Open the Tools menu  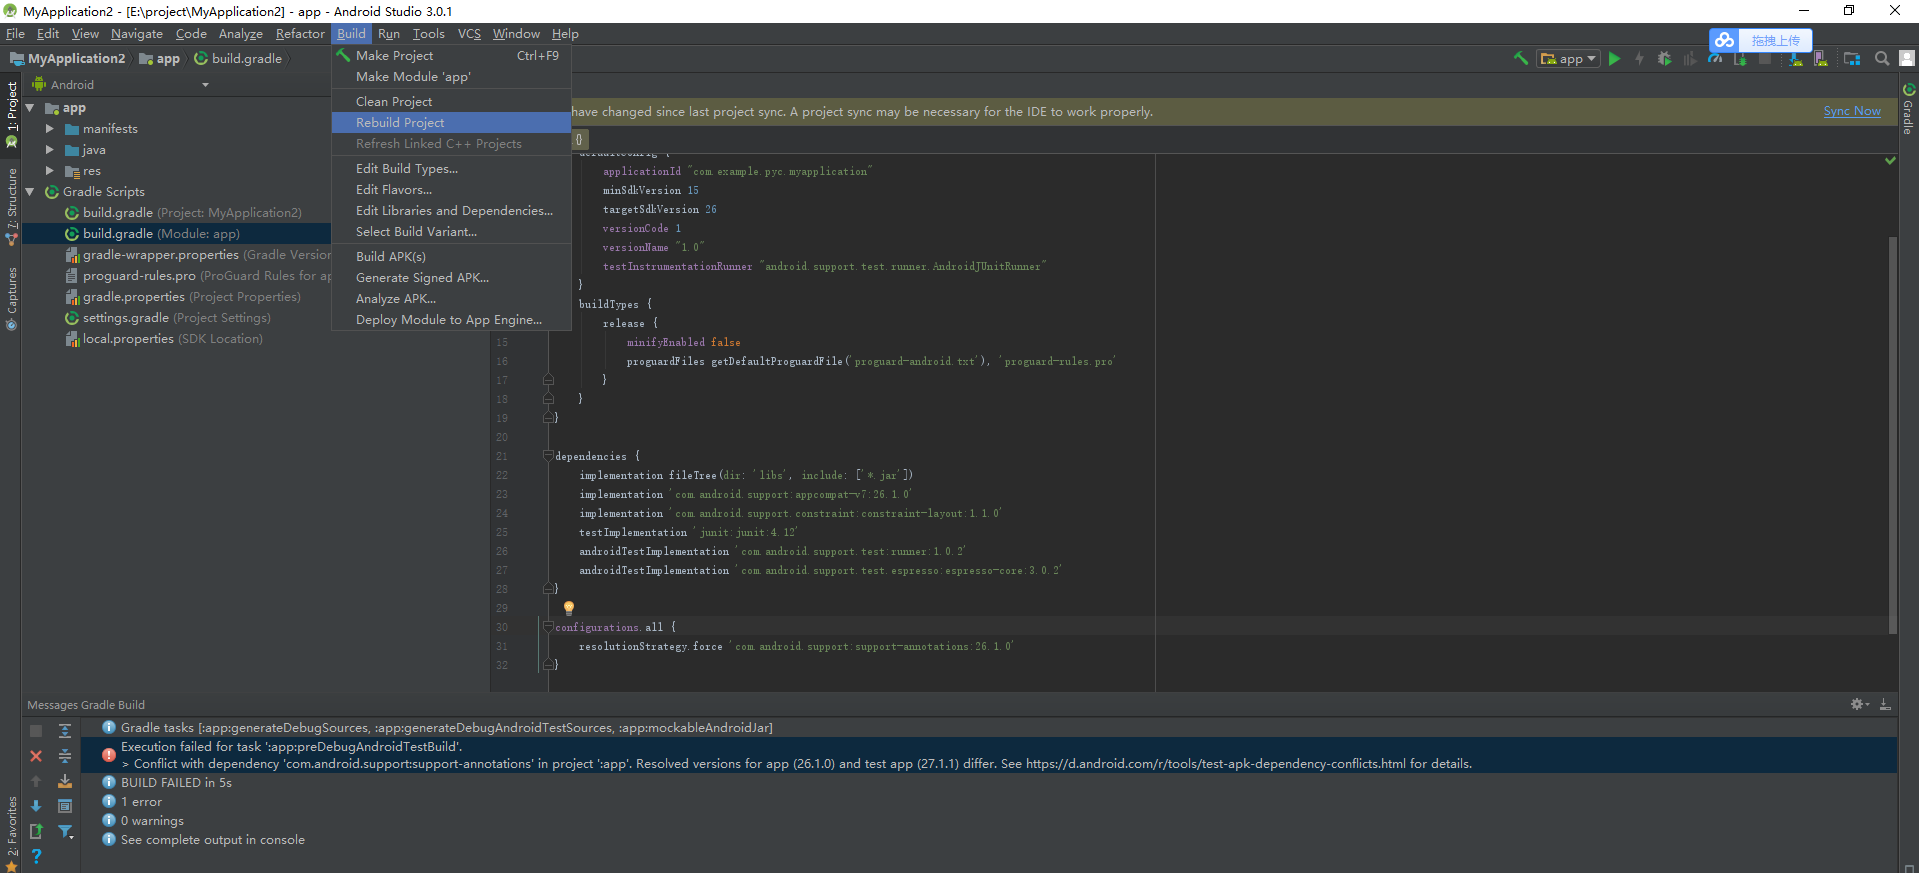pos(428,33)
